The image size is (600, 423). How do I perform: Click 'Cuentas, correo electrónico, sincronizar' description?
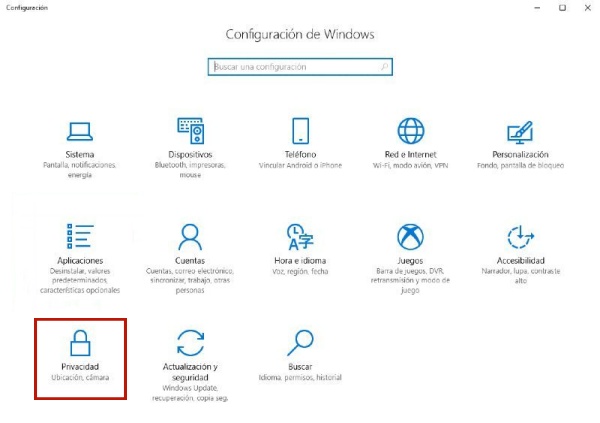[x=190, y=281]
